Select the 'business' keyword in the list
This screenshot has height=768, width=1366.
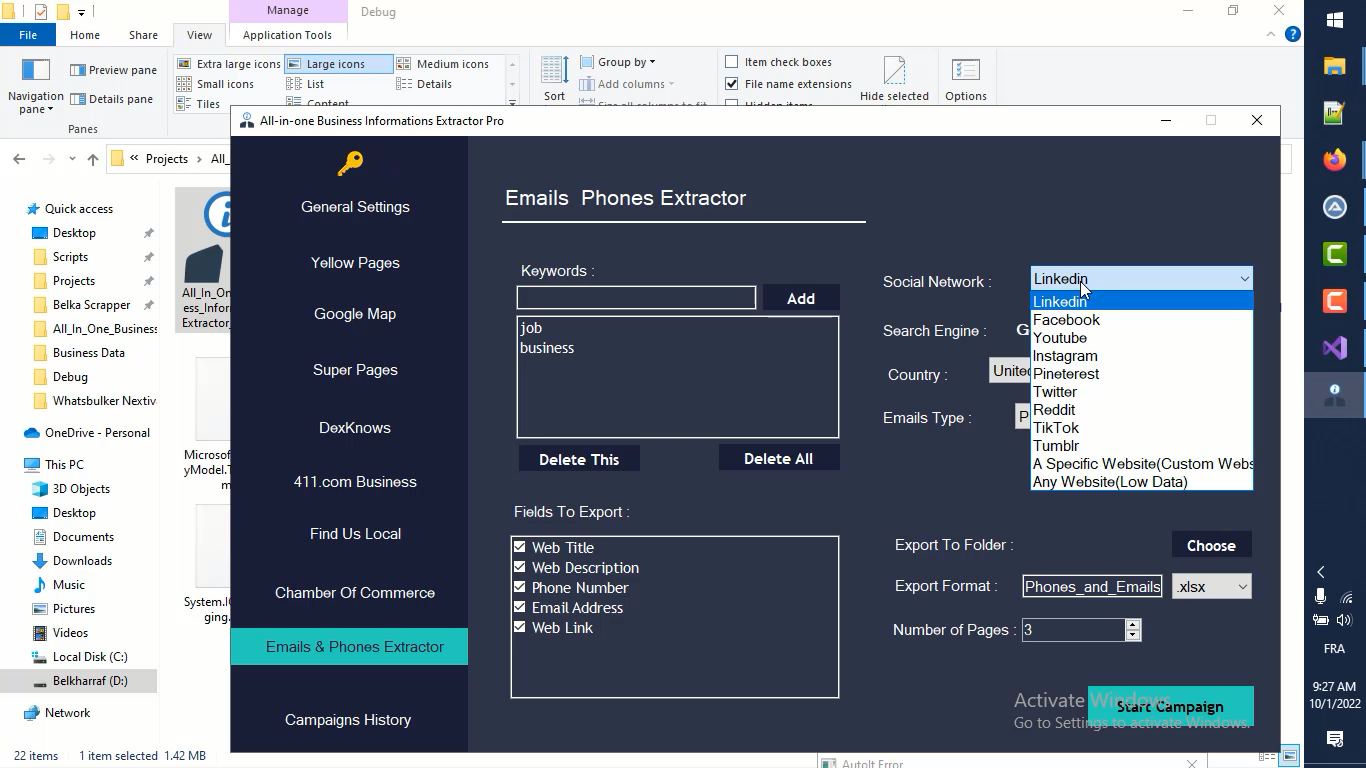[547, 348]
